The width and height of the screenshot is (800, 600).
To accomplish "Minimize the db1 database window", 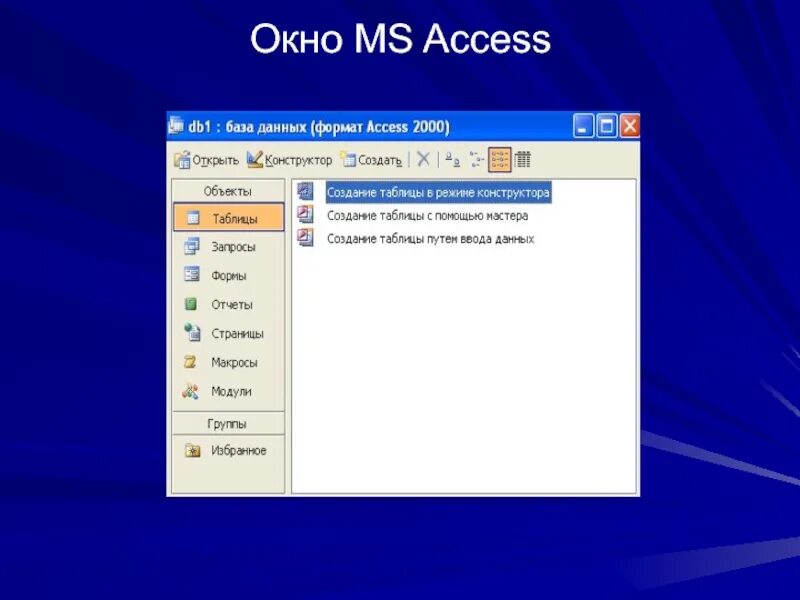I will 583,126.
